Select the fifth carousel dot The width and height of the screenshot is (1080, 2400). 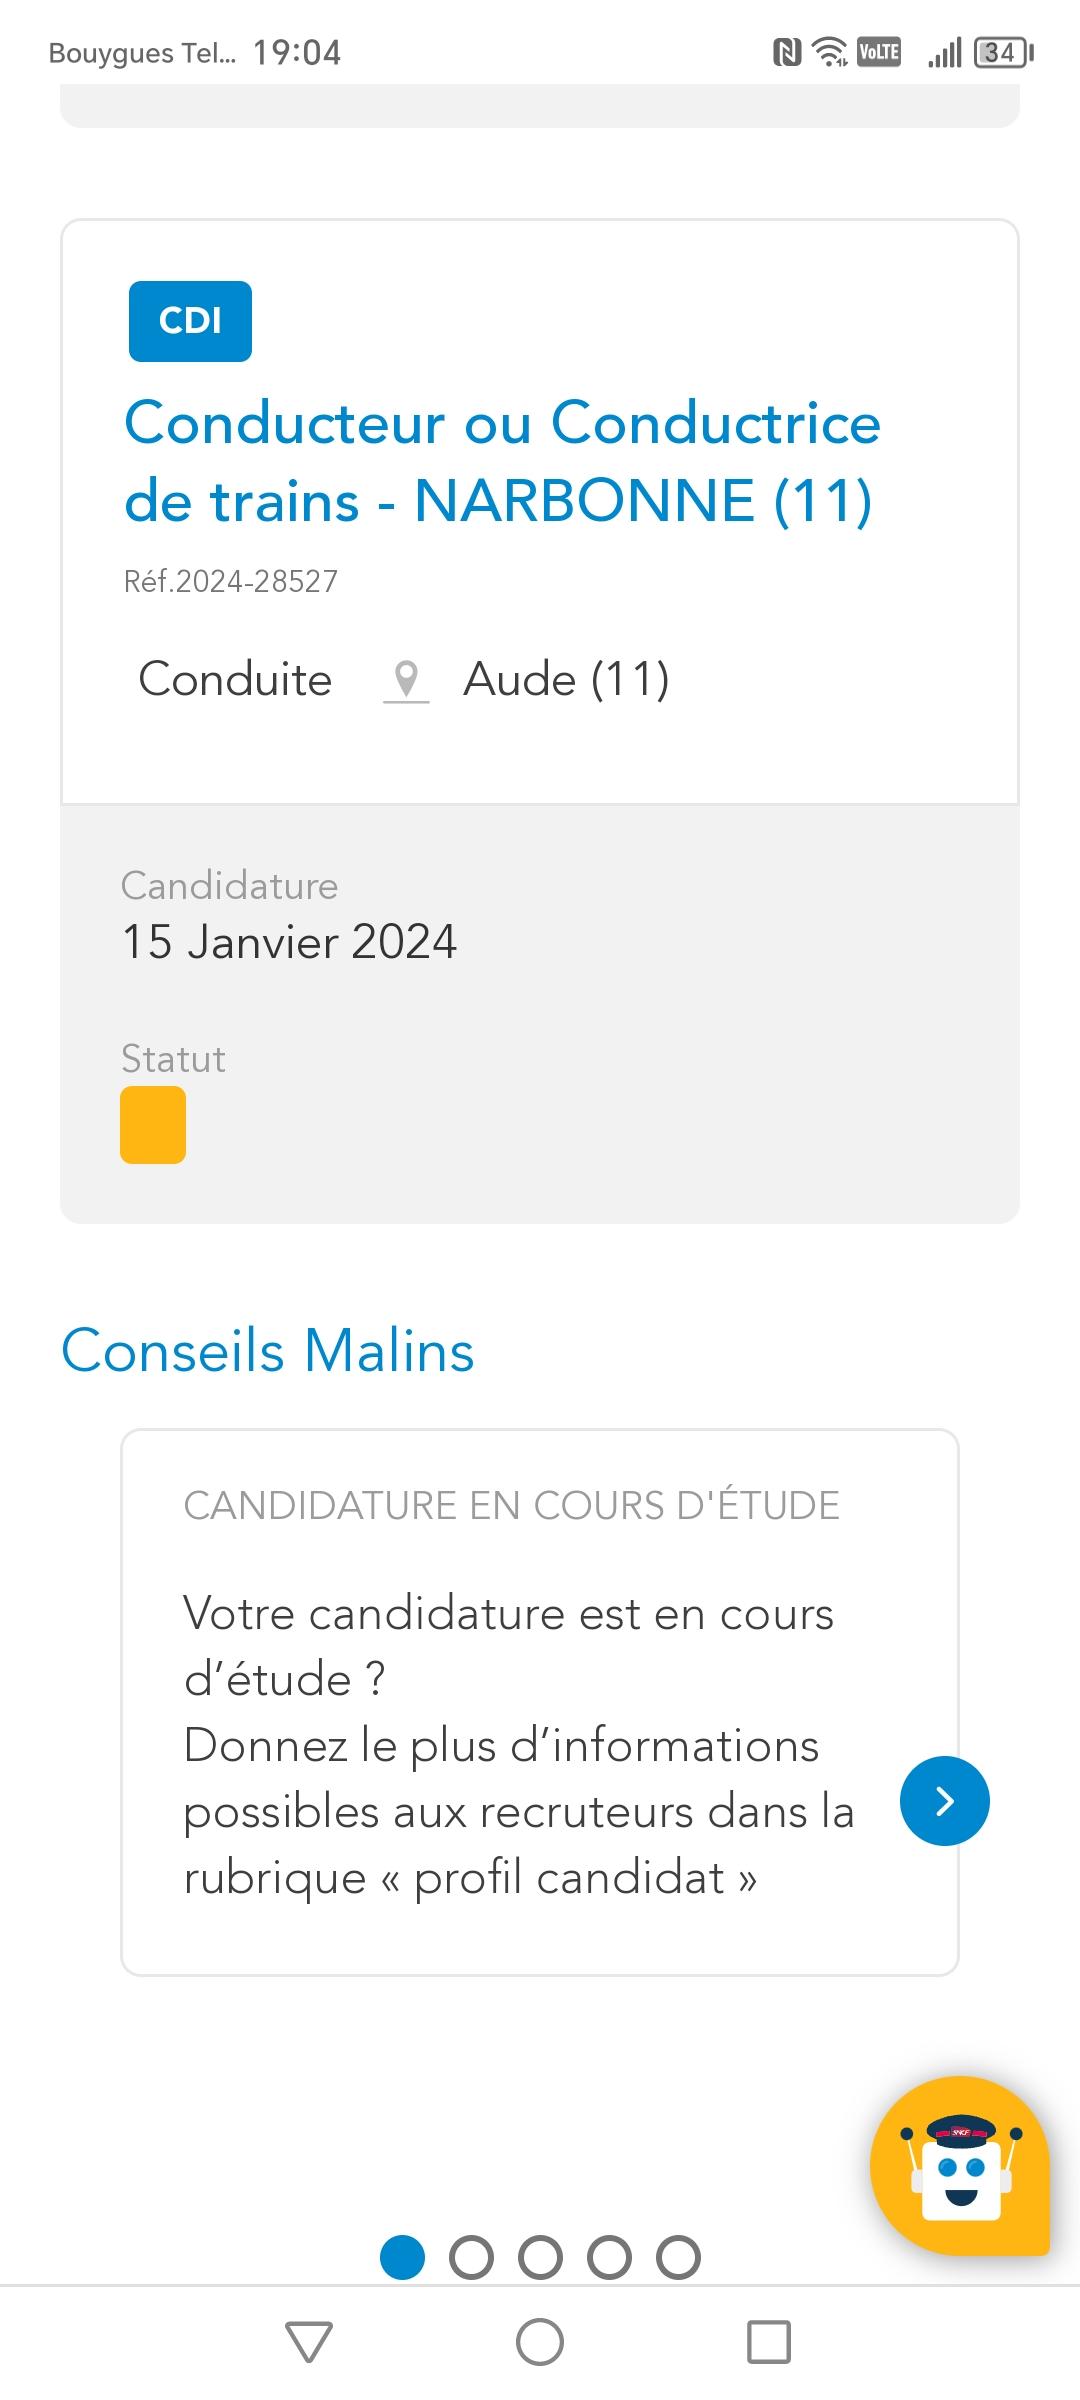click(x=679, y=2258)
